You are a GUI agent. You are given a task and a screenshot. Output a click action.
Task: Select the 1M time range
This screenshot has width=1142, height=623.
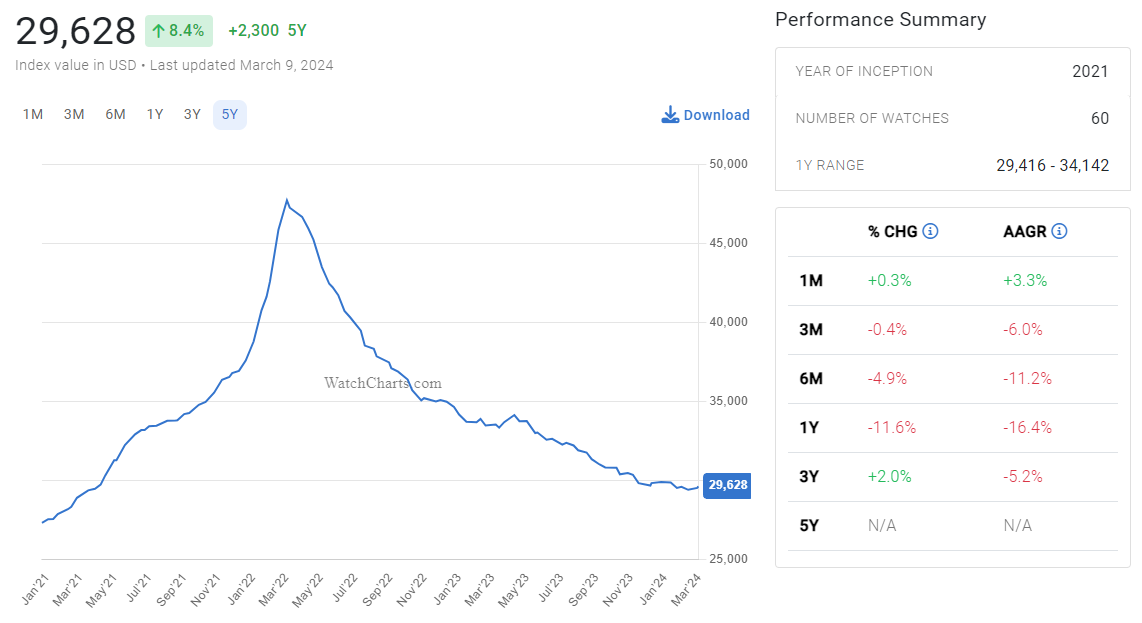[x=33, y=115]
